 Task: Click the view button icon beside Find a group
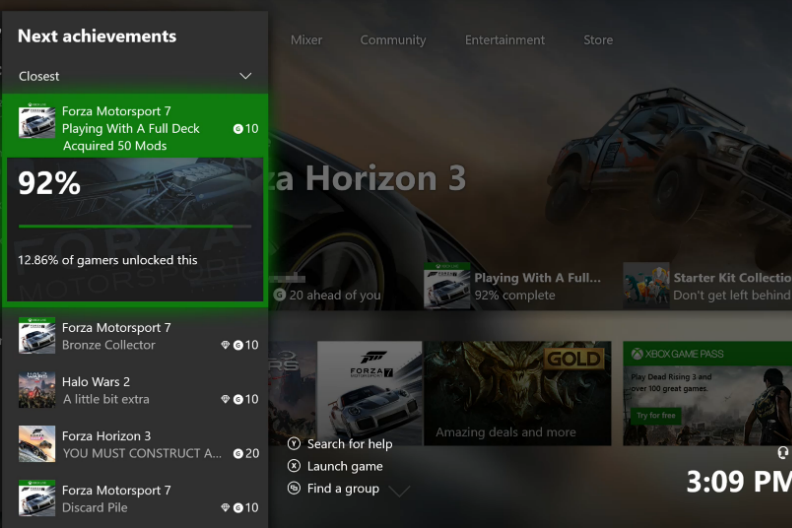click(x=294, y=488)
